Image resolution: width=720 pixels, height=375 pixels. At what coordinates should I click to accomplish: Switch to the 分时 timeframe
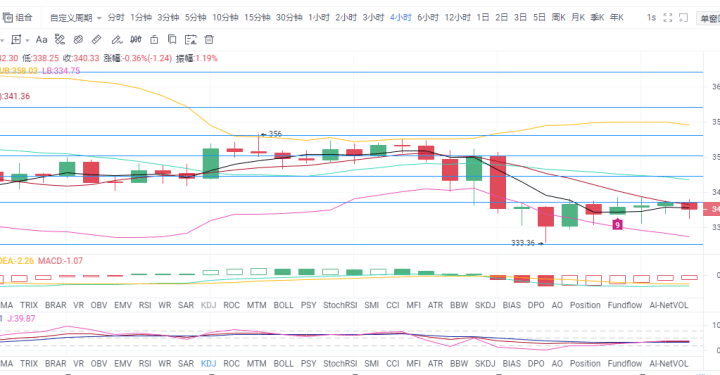click(116, 17)
